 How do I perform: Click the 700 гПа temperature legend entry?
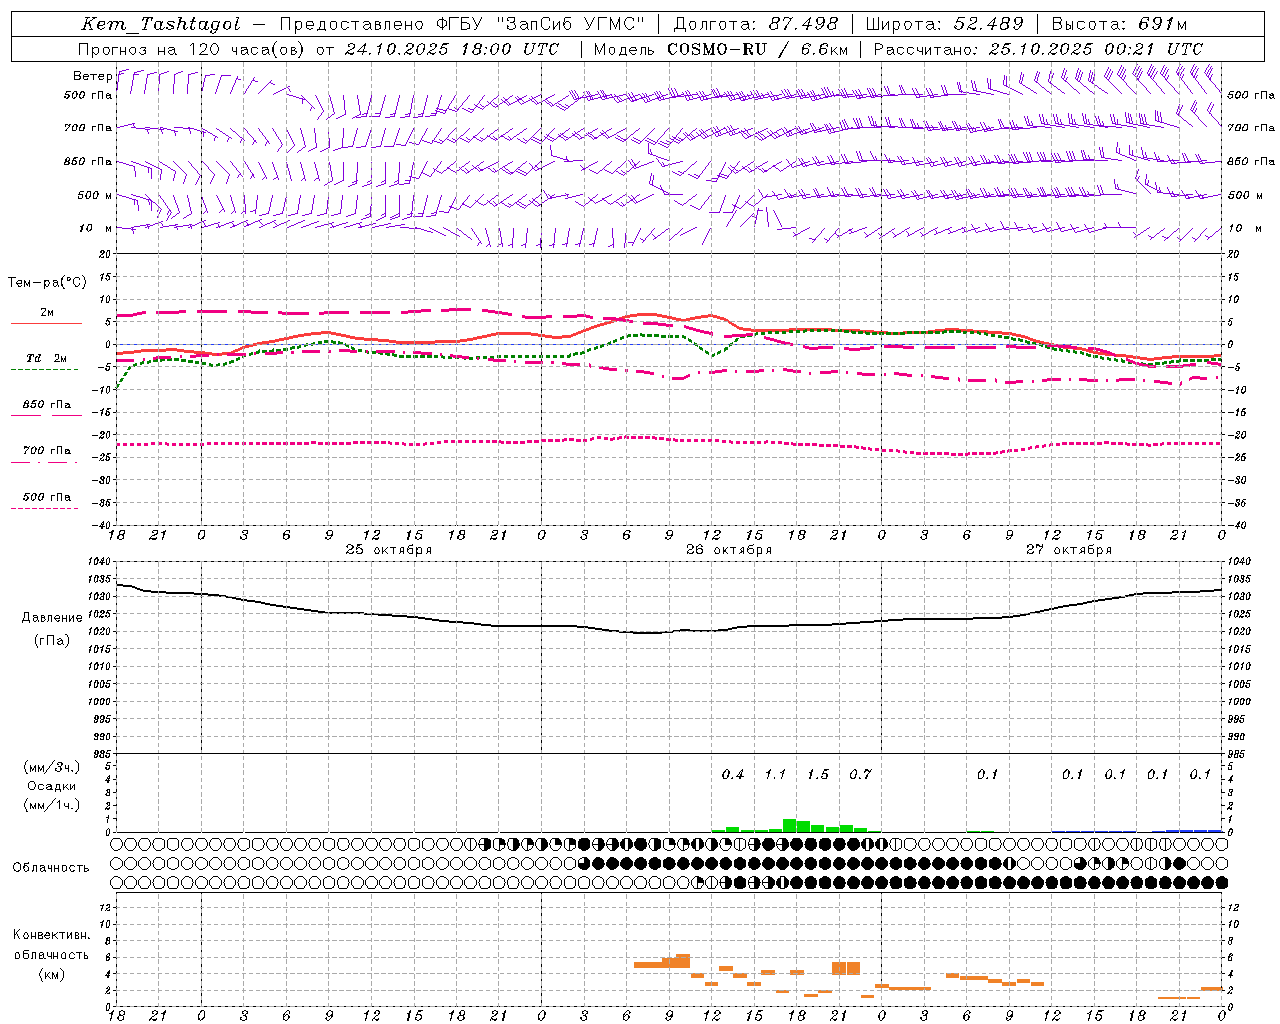click(47, 451)
